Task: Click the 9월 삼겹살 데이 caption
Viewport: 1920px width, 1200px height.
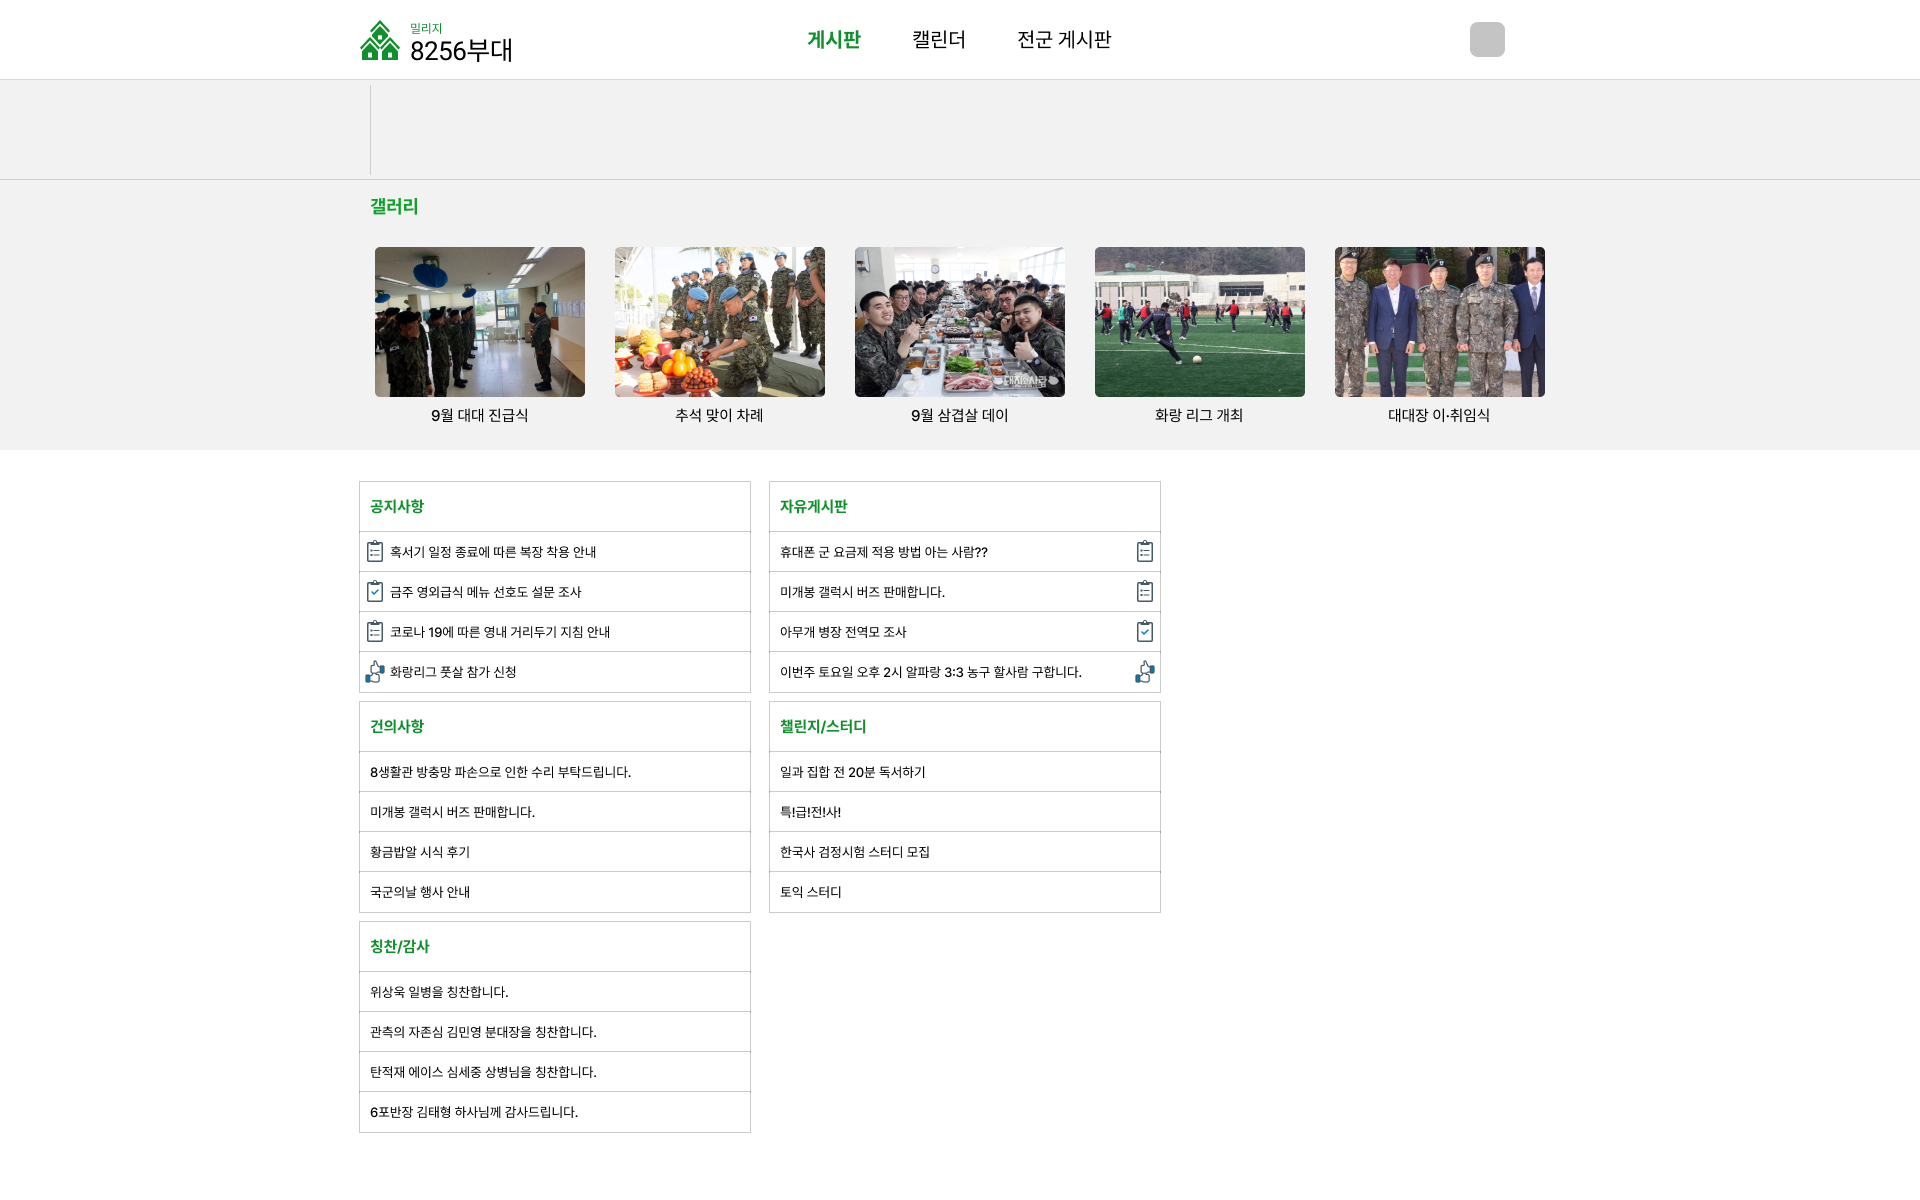Action: [x=960, y=415]
